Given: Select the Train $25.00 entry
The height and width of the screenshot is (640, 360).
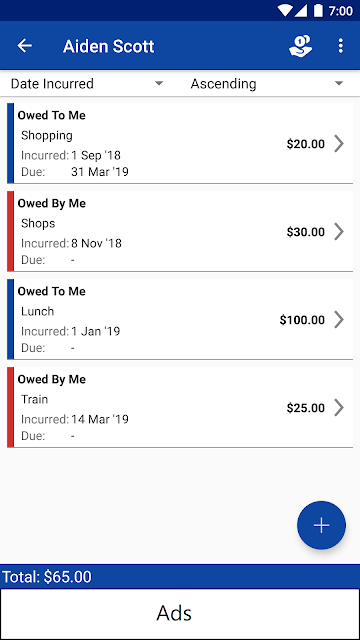Looking at the screenshot, I should click(180, 408).
